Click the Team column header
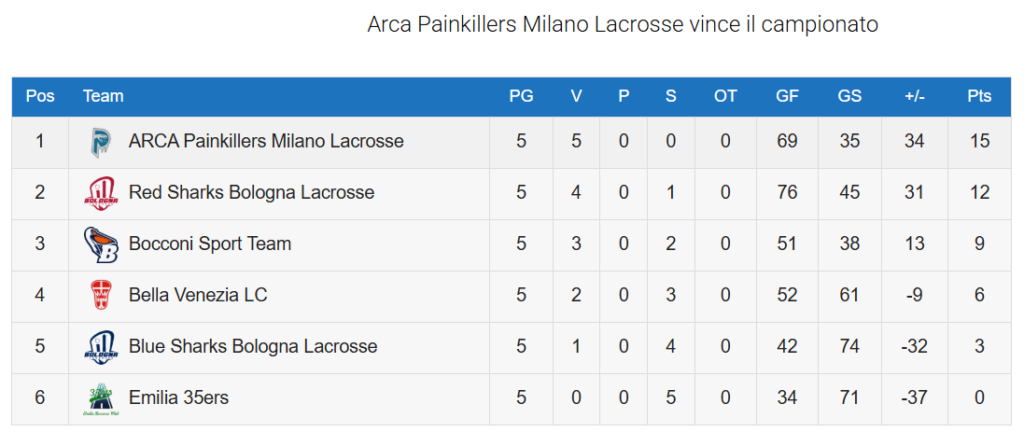The width and height of the screenshot is (1024, 432). coord(103,97)
